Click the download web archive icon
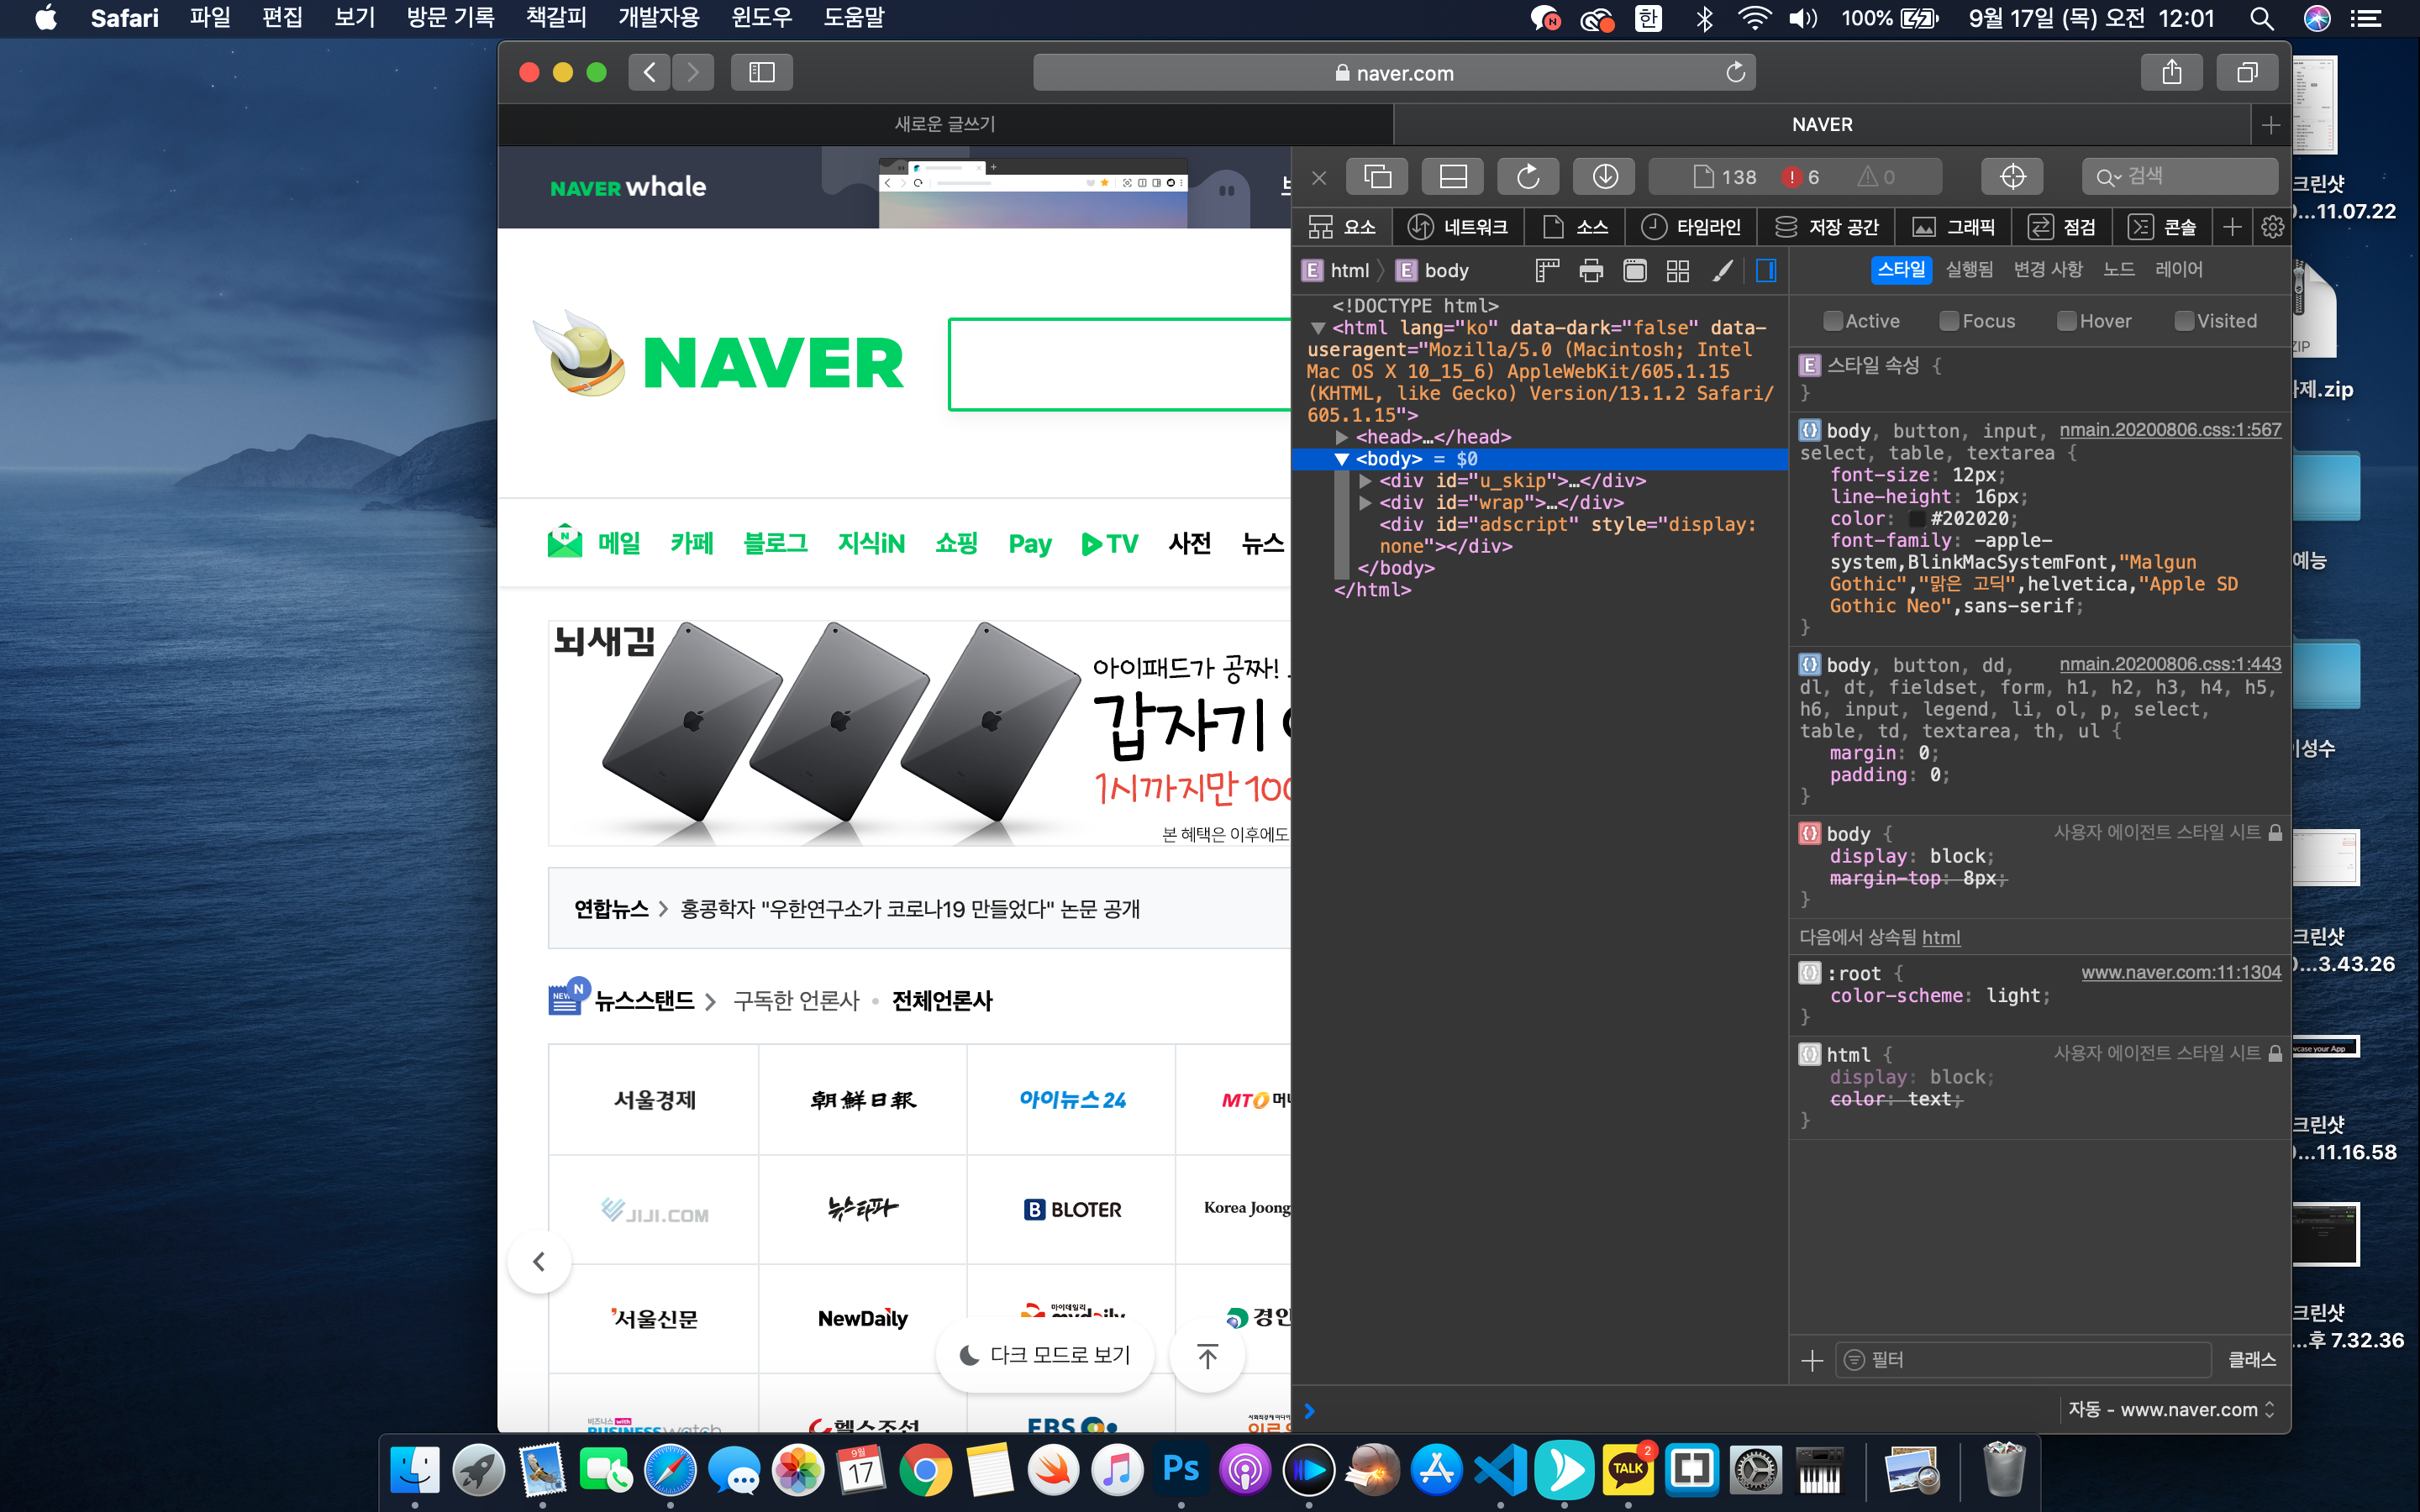Screen dimensions: 2420x1512 (1604, 177)
